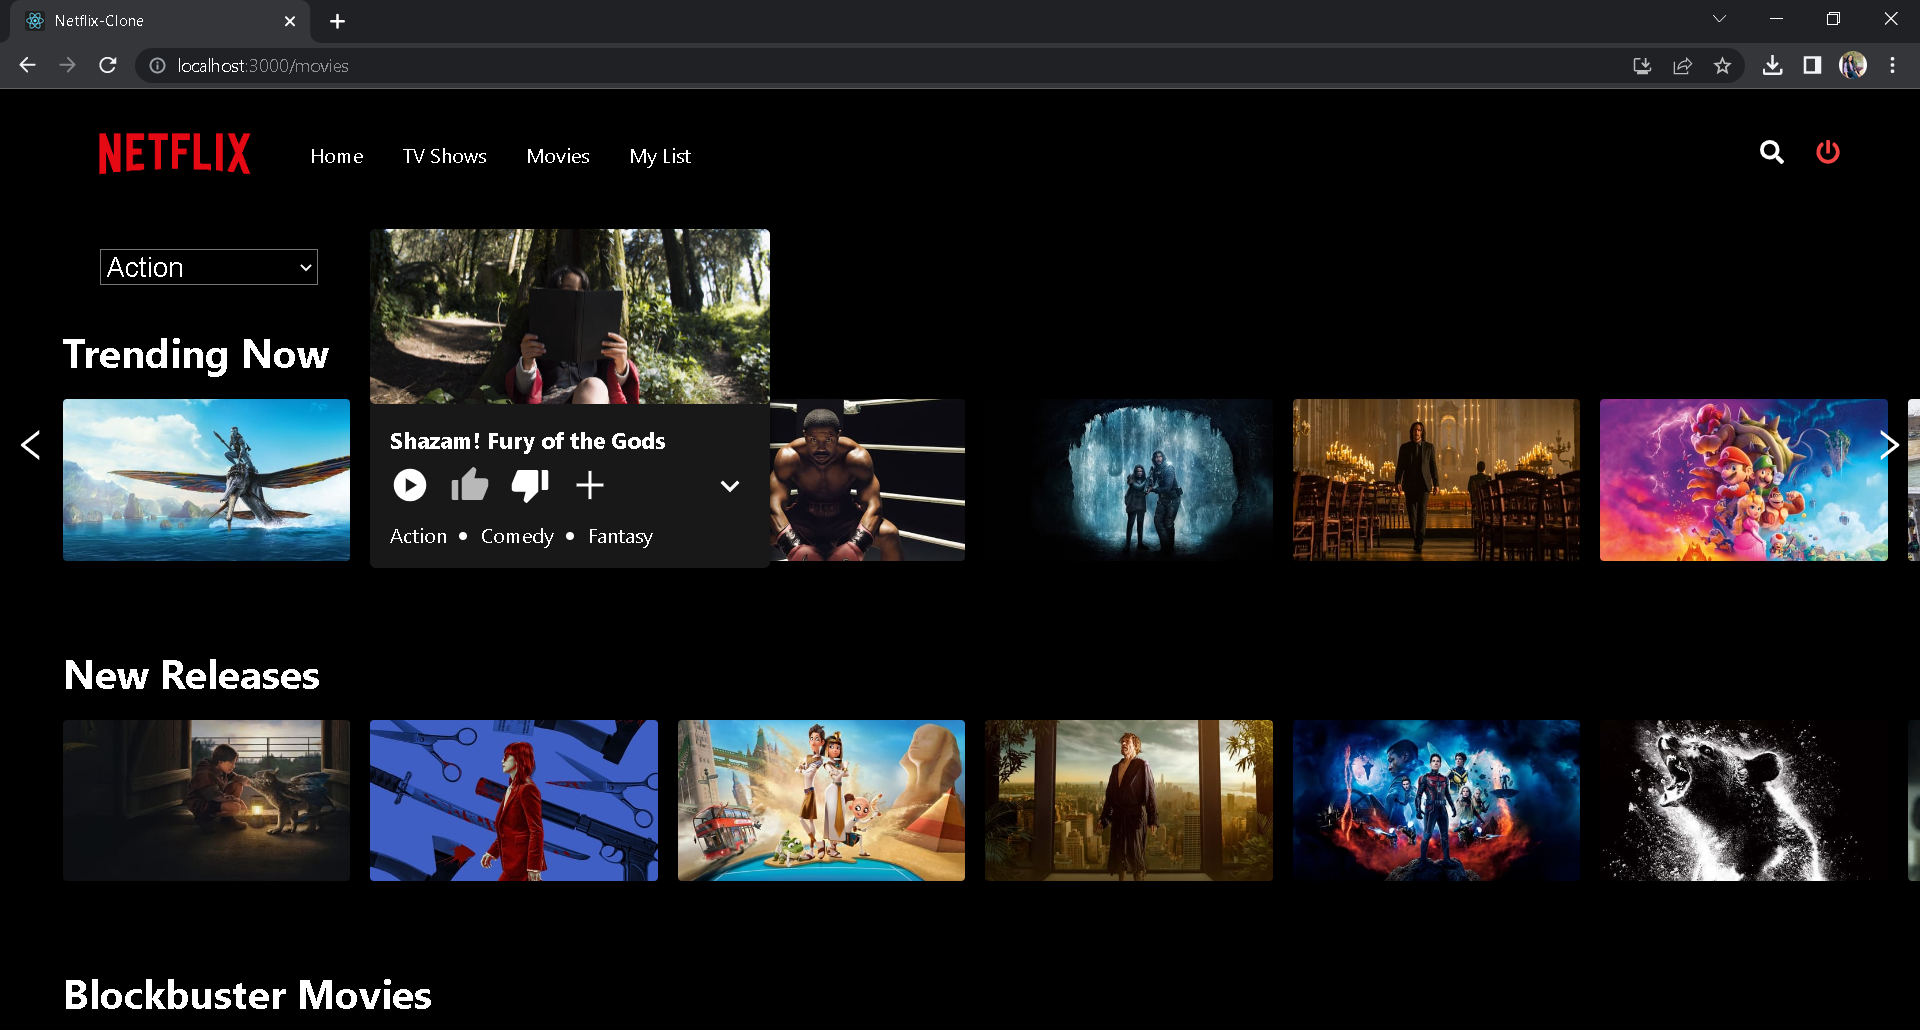Navigate to Home in the navbar
1920x1030 pixels.
[336, 156]
